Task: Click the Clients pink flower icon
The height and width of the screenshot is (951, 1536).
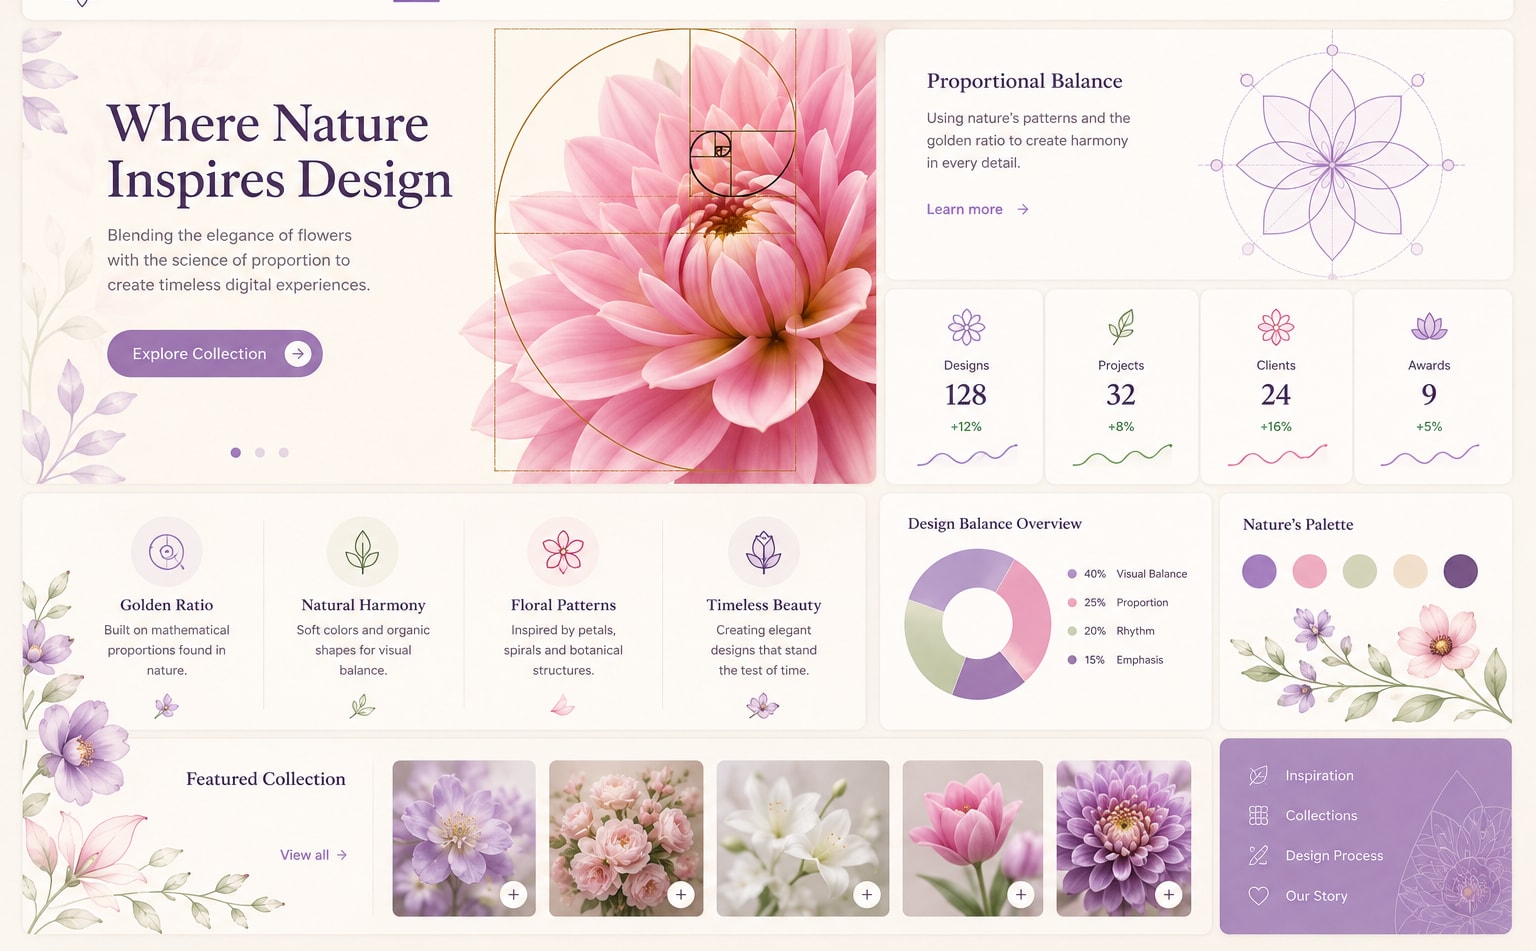Action: click(1276, 327)
